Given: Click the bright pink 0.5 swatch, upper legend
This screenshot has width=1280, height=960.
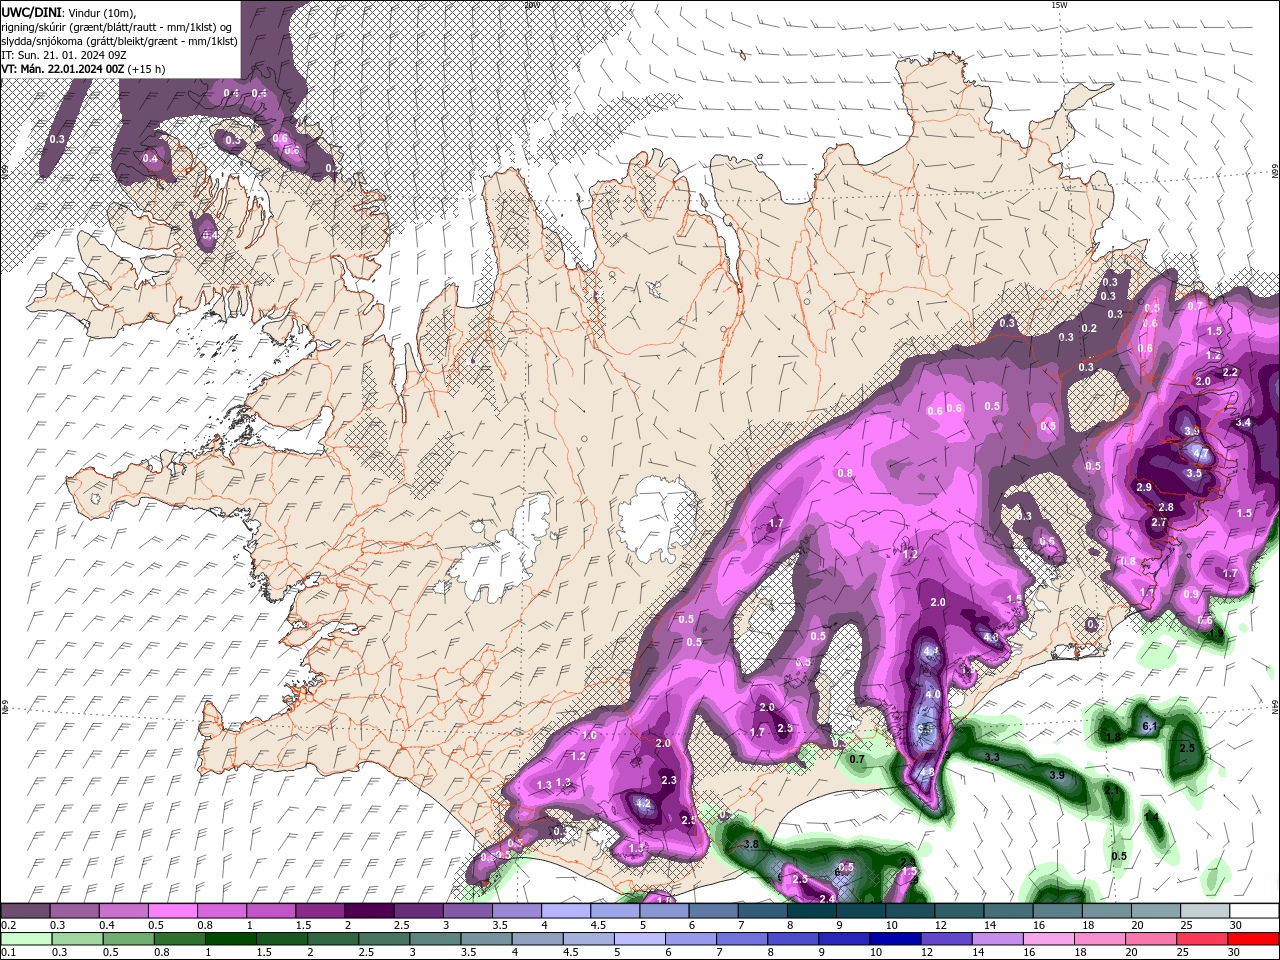Looking at the screenshot, I should click(x=172, y=911).
